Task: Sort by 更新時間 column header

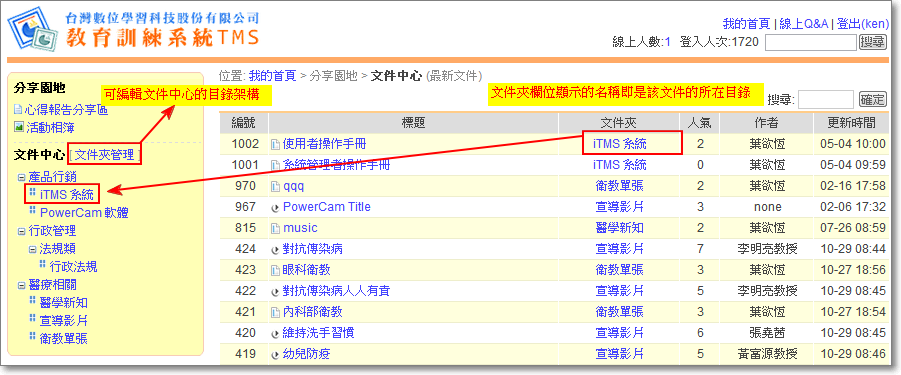Action: tap(852, 123)
